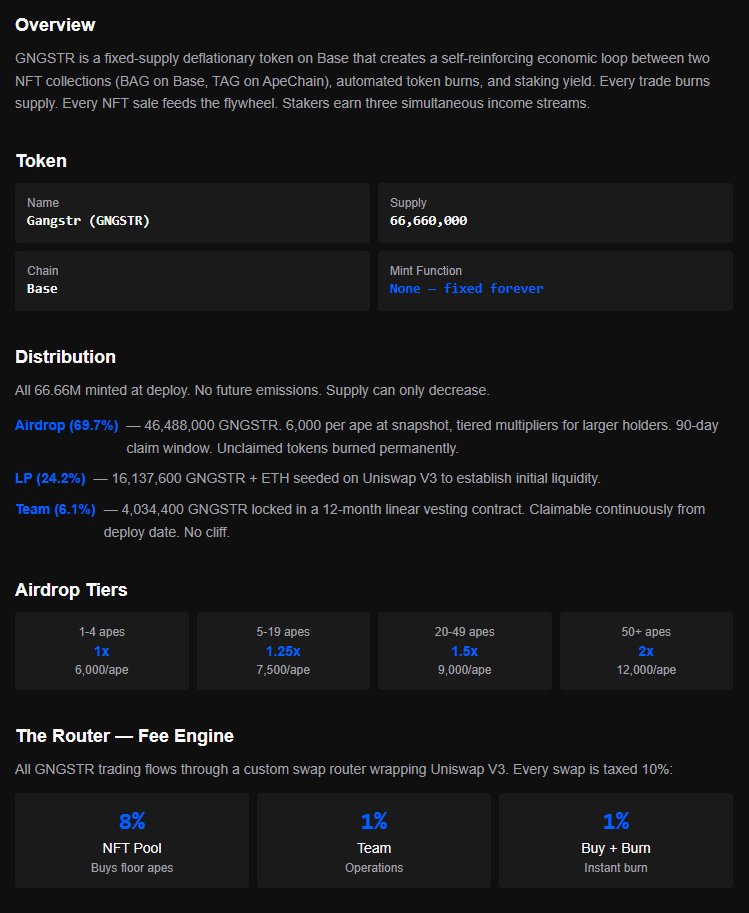Select the 5-19 apes tier card
The width and height of the screenshot is (749, 913).
coord(283,650)
